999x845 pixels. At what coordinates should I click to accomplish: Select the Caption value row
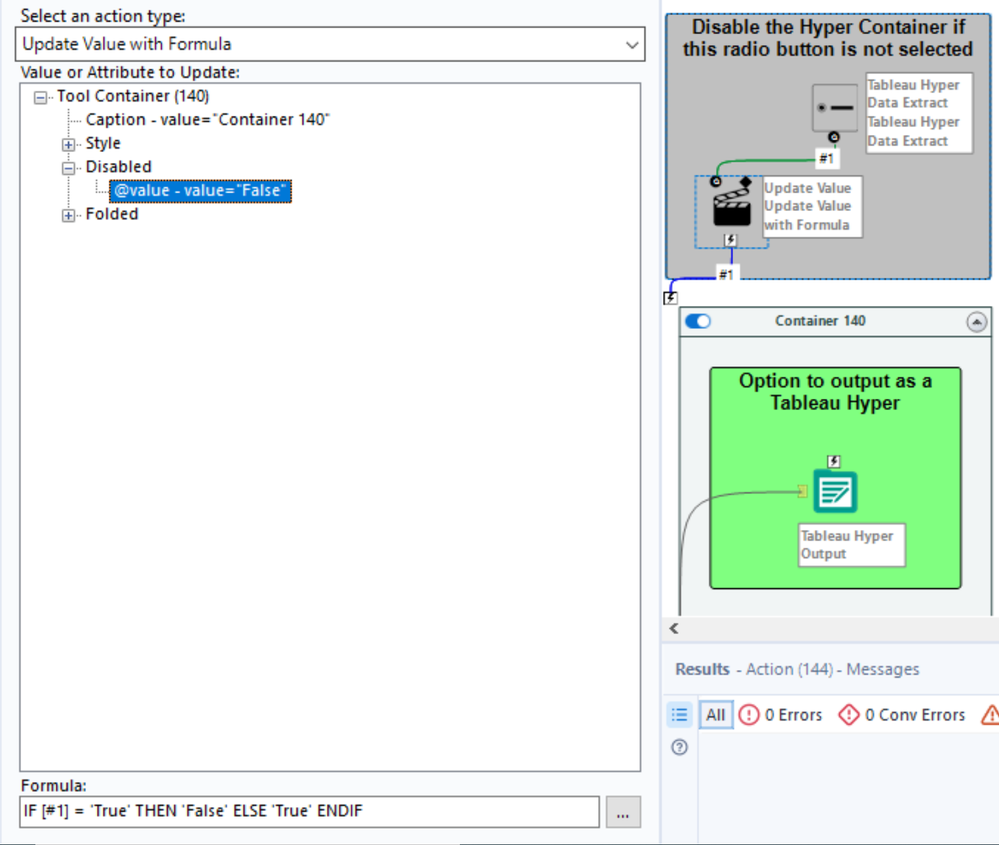pos(208,120)
